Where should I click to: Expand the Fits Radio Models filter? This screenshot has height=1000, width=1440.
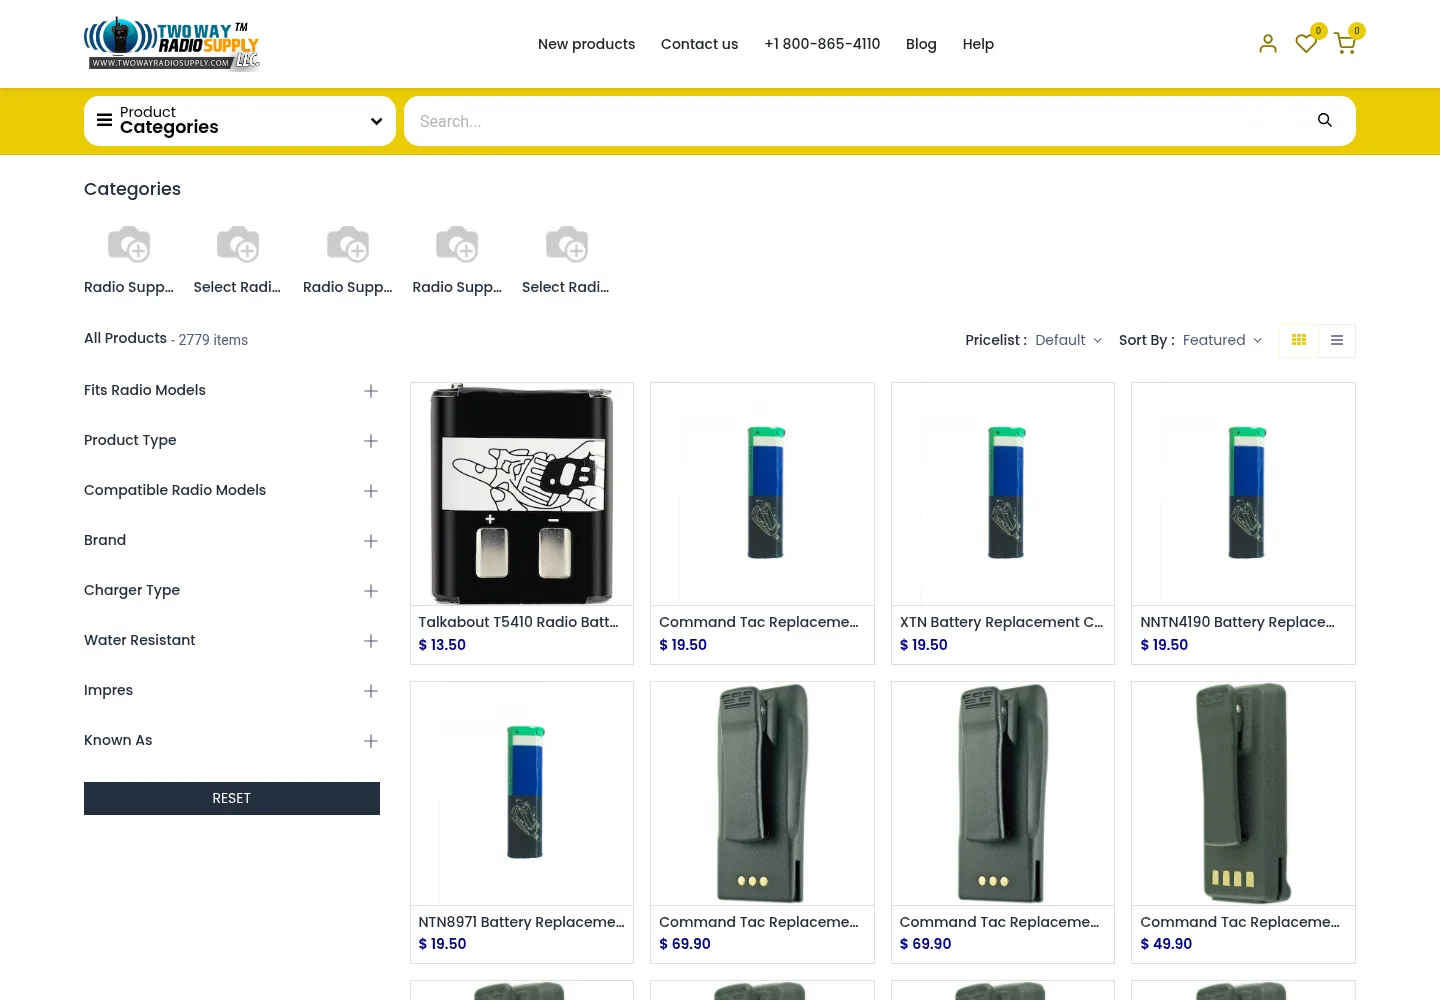tap(232, 391)
